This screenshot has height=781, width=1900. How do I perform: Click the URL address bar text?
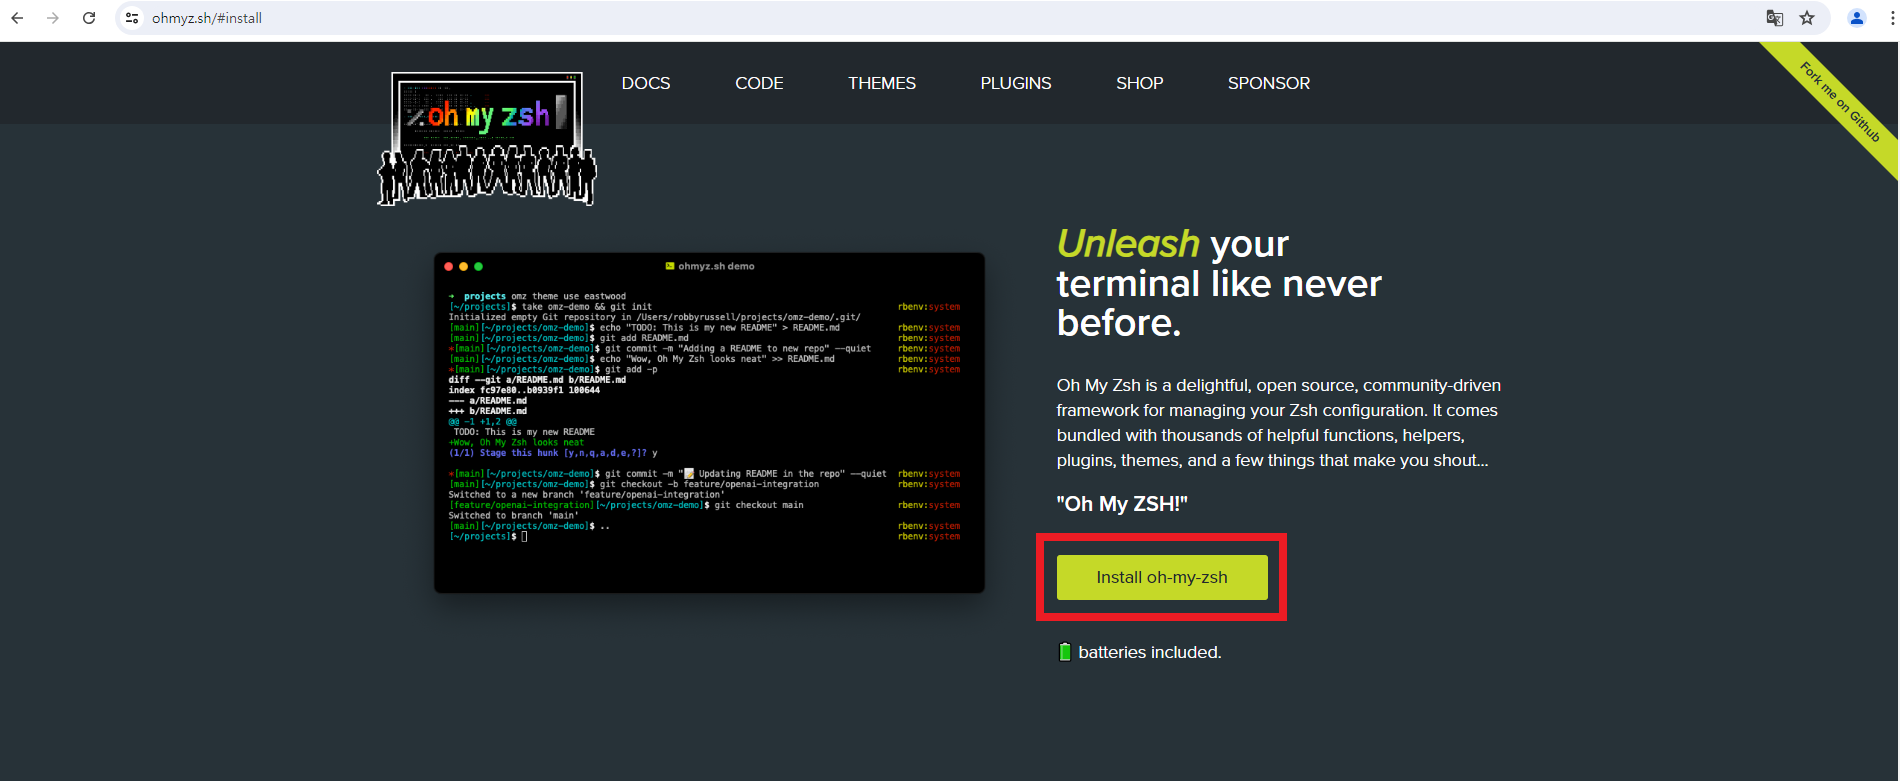tap(207, 18)
